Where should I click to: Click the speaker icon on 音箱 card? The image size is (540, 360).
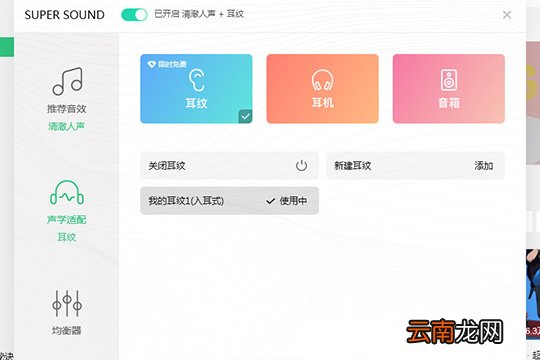pos(449,80)
